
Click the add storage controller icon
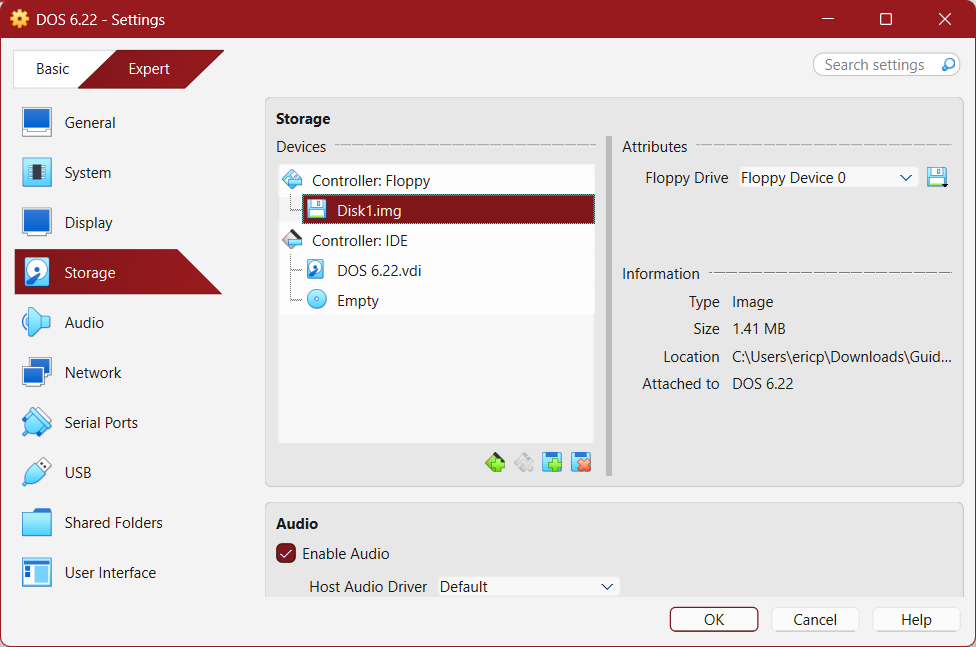coord(495,462)
